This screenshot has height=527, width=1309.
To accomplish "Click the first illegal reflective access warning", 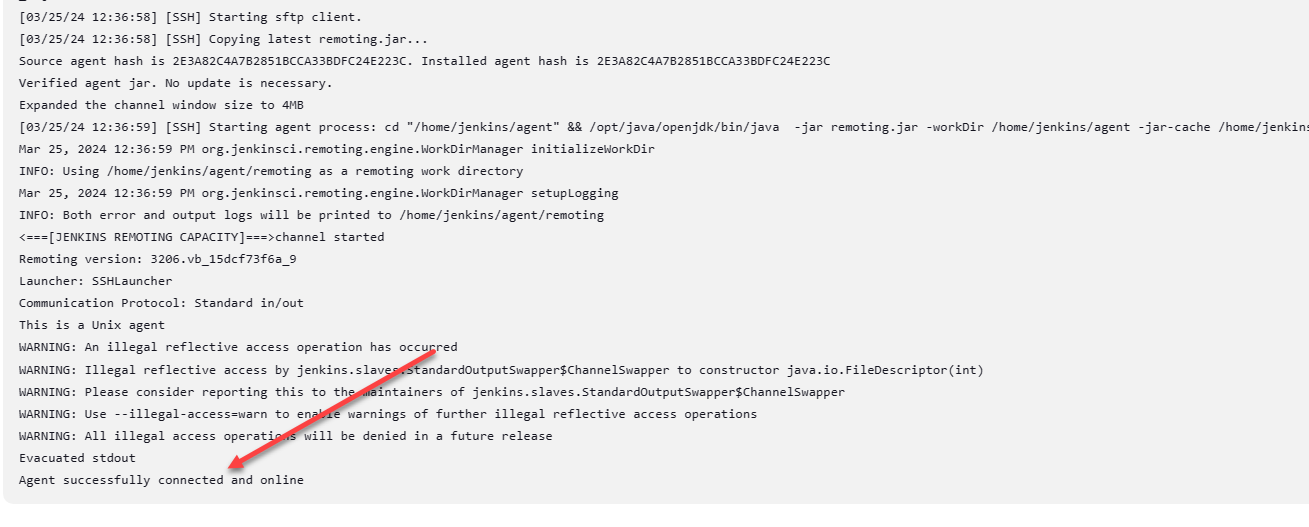I will (x=238, y=347).
